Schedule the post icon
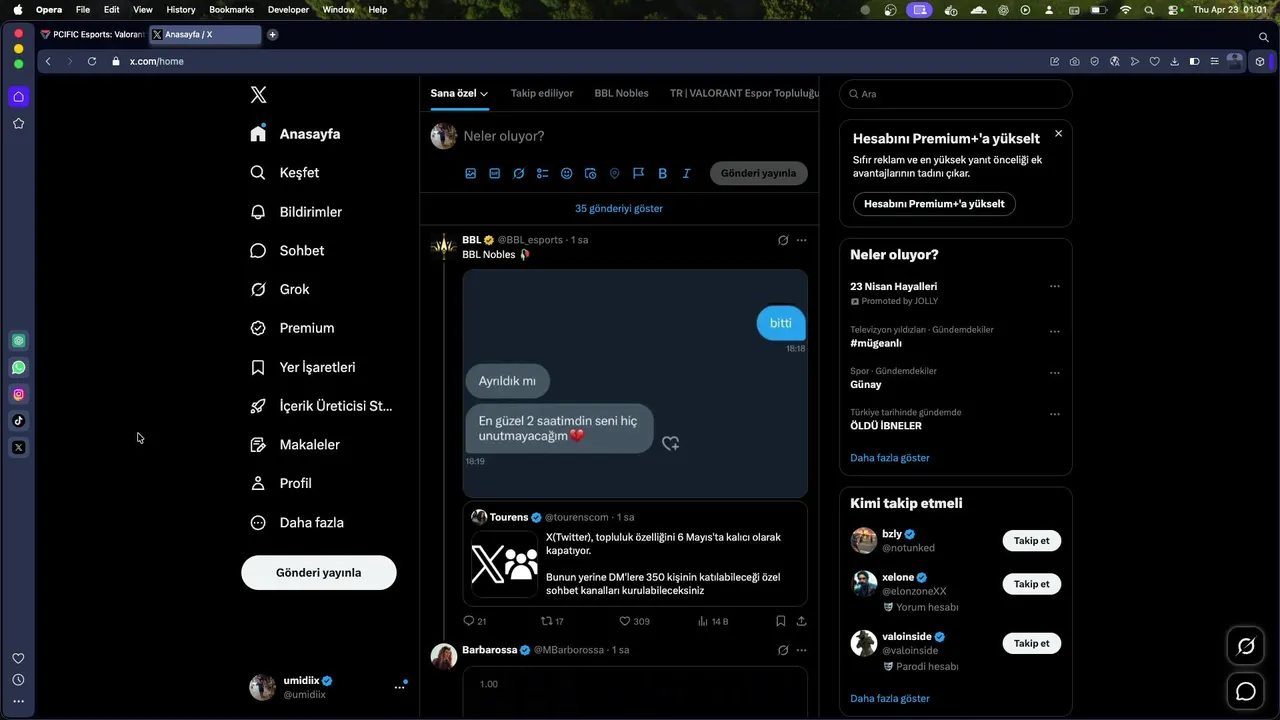 591,173
